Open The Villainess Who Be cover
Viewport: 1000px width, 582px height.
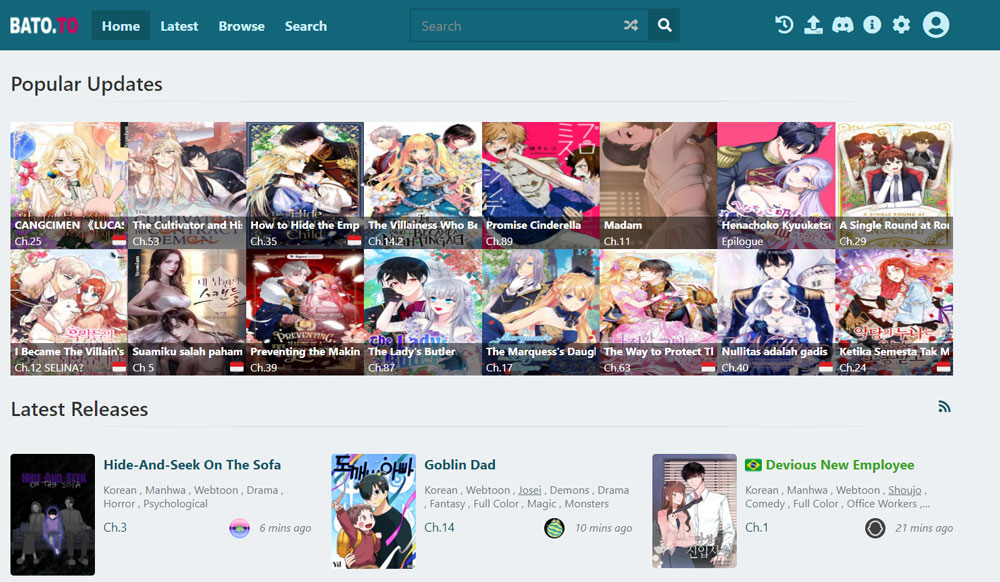(423, 185)
